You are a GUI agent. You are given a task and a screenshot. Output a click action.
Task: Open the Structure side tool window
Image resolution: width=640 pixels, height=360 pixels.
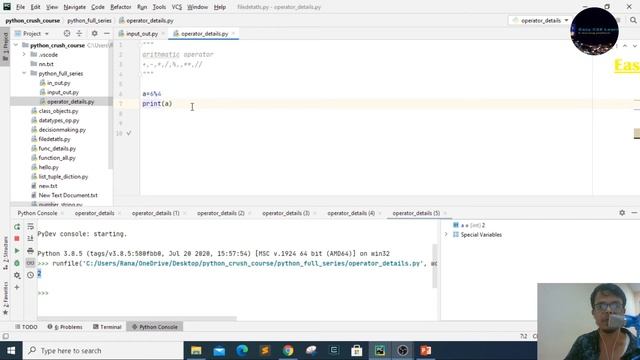(5, 253)
